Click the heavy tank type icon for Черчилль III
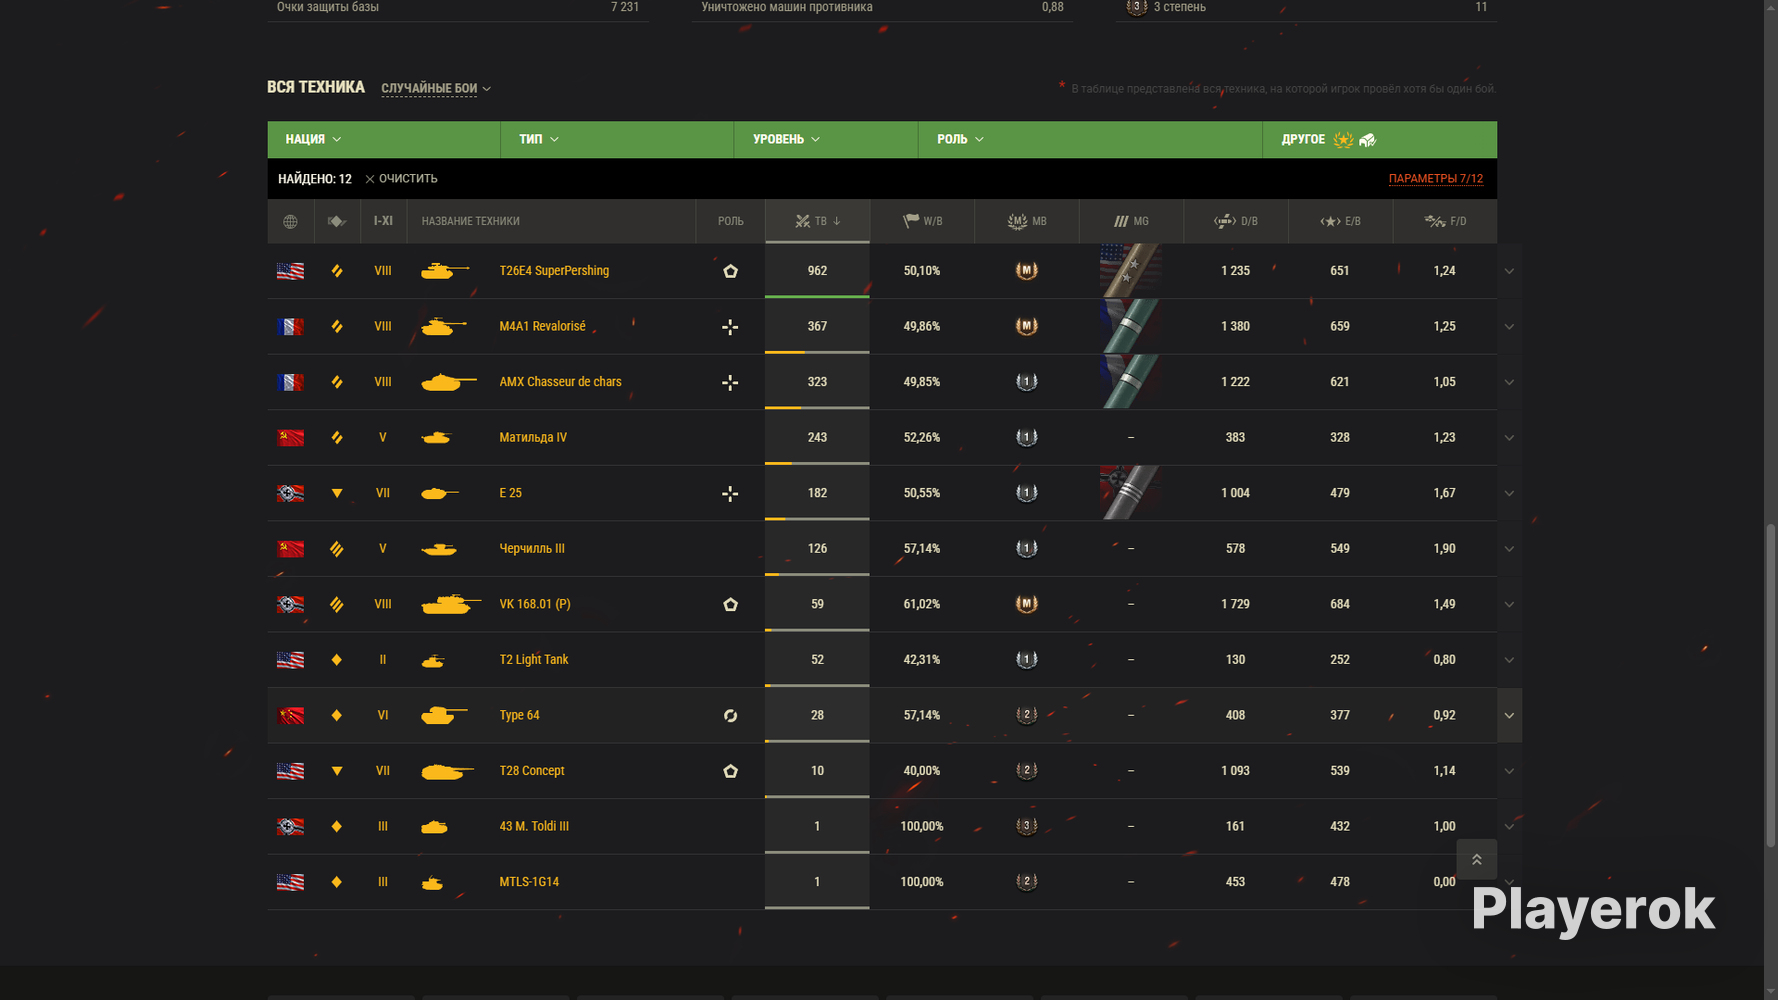Viewport: 1778px width, 1000px height. point(337,549)
